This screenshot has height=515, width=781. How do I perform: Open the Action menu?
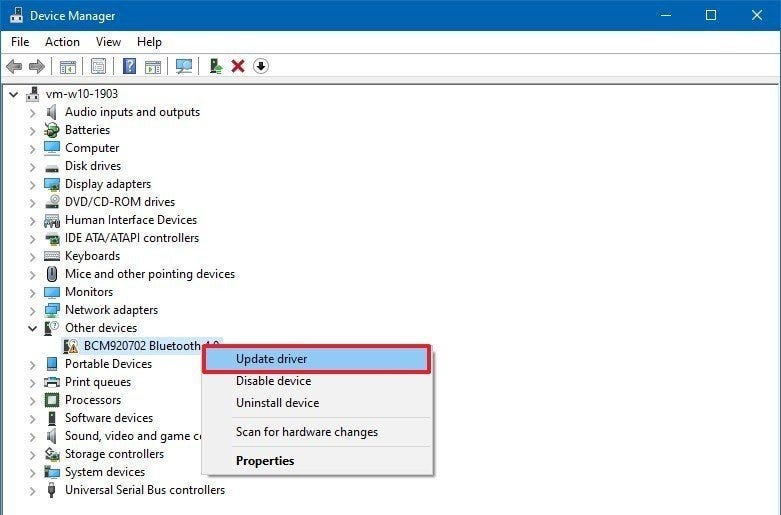(62, 42)
